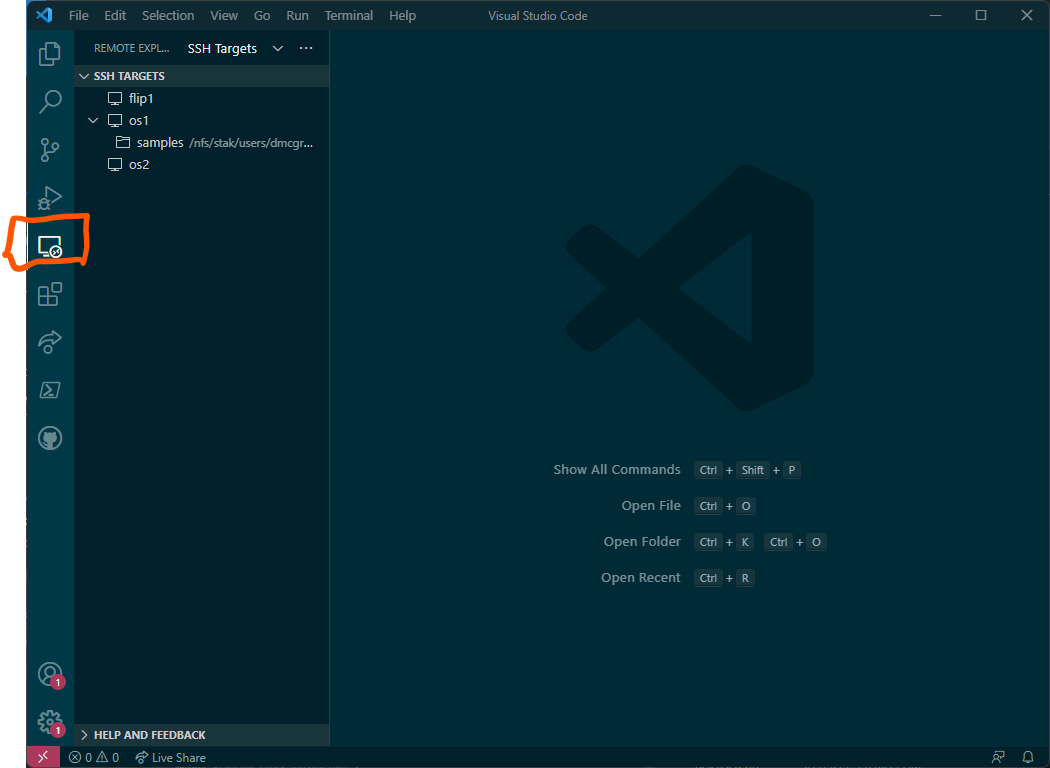The width and height of the screenshot is (1050, 768).
Task: Open the feedback icon in status bar
Action: 998,757
